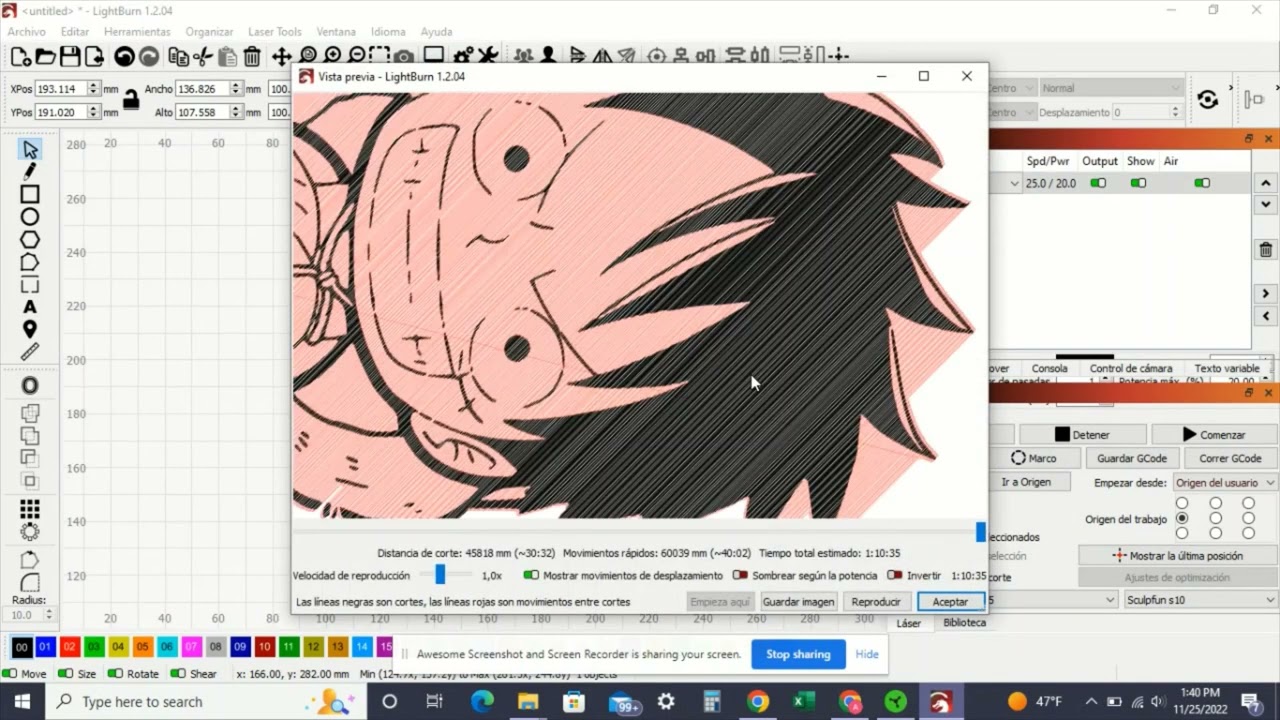Toggle 'Sombrear según la potencia' option
The height and width of the screenshot is (720, 1280).
(x=740, y=575)
